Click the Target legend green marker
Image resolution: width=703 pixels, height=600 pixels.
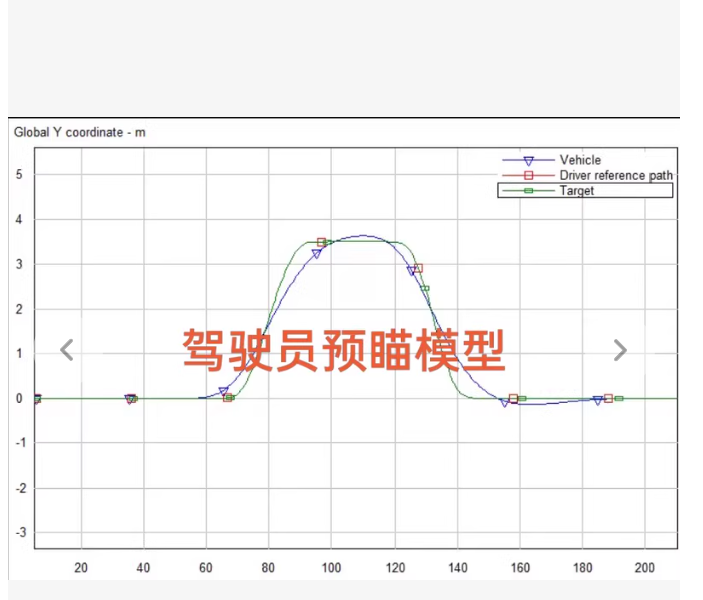point(529,191)
